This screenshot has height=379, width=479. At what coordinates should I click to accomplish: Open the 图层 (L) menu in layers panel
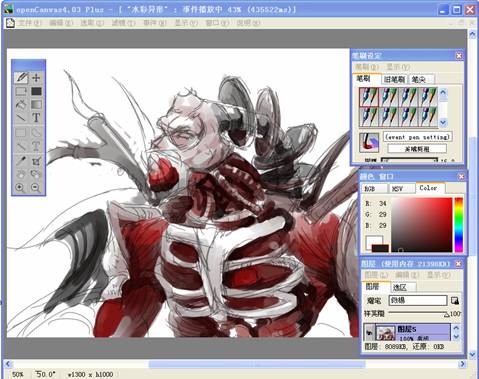pyautogui.click(x=377, y=275)
